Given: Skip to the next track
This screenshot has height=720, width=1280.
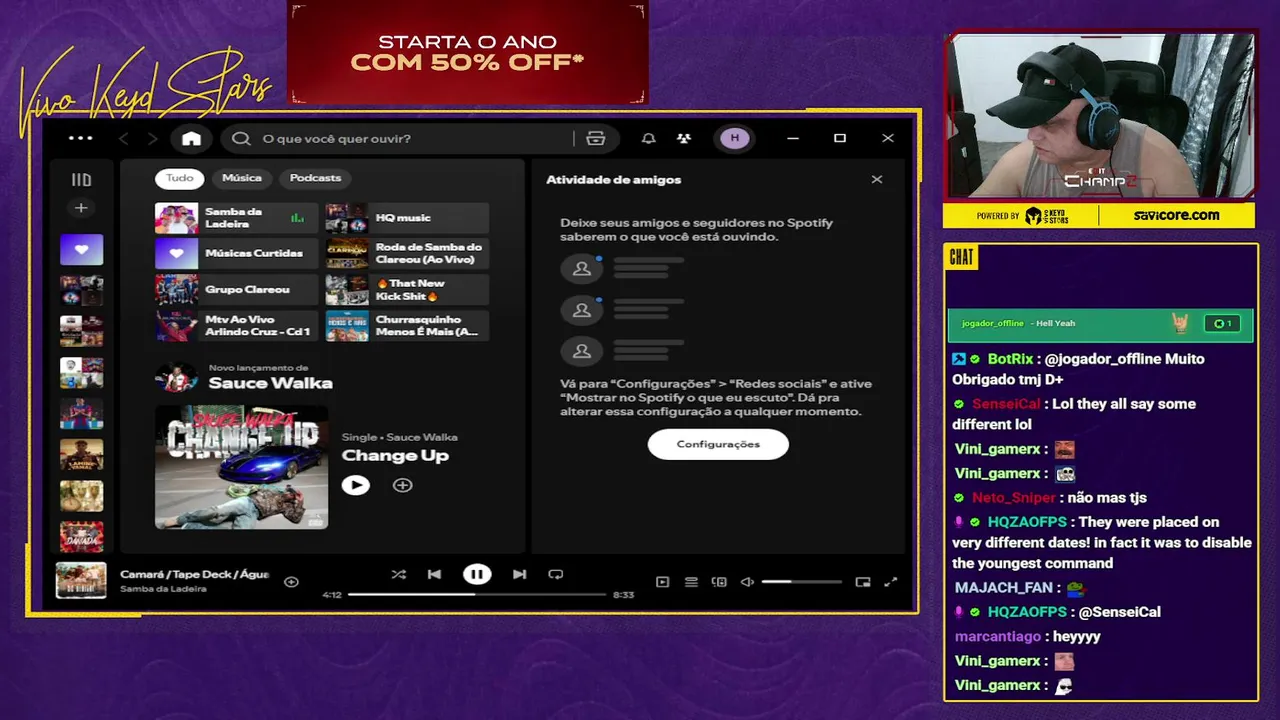Looking at the screenshot, I should pos(519,574).
